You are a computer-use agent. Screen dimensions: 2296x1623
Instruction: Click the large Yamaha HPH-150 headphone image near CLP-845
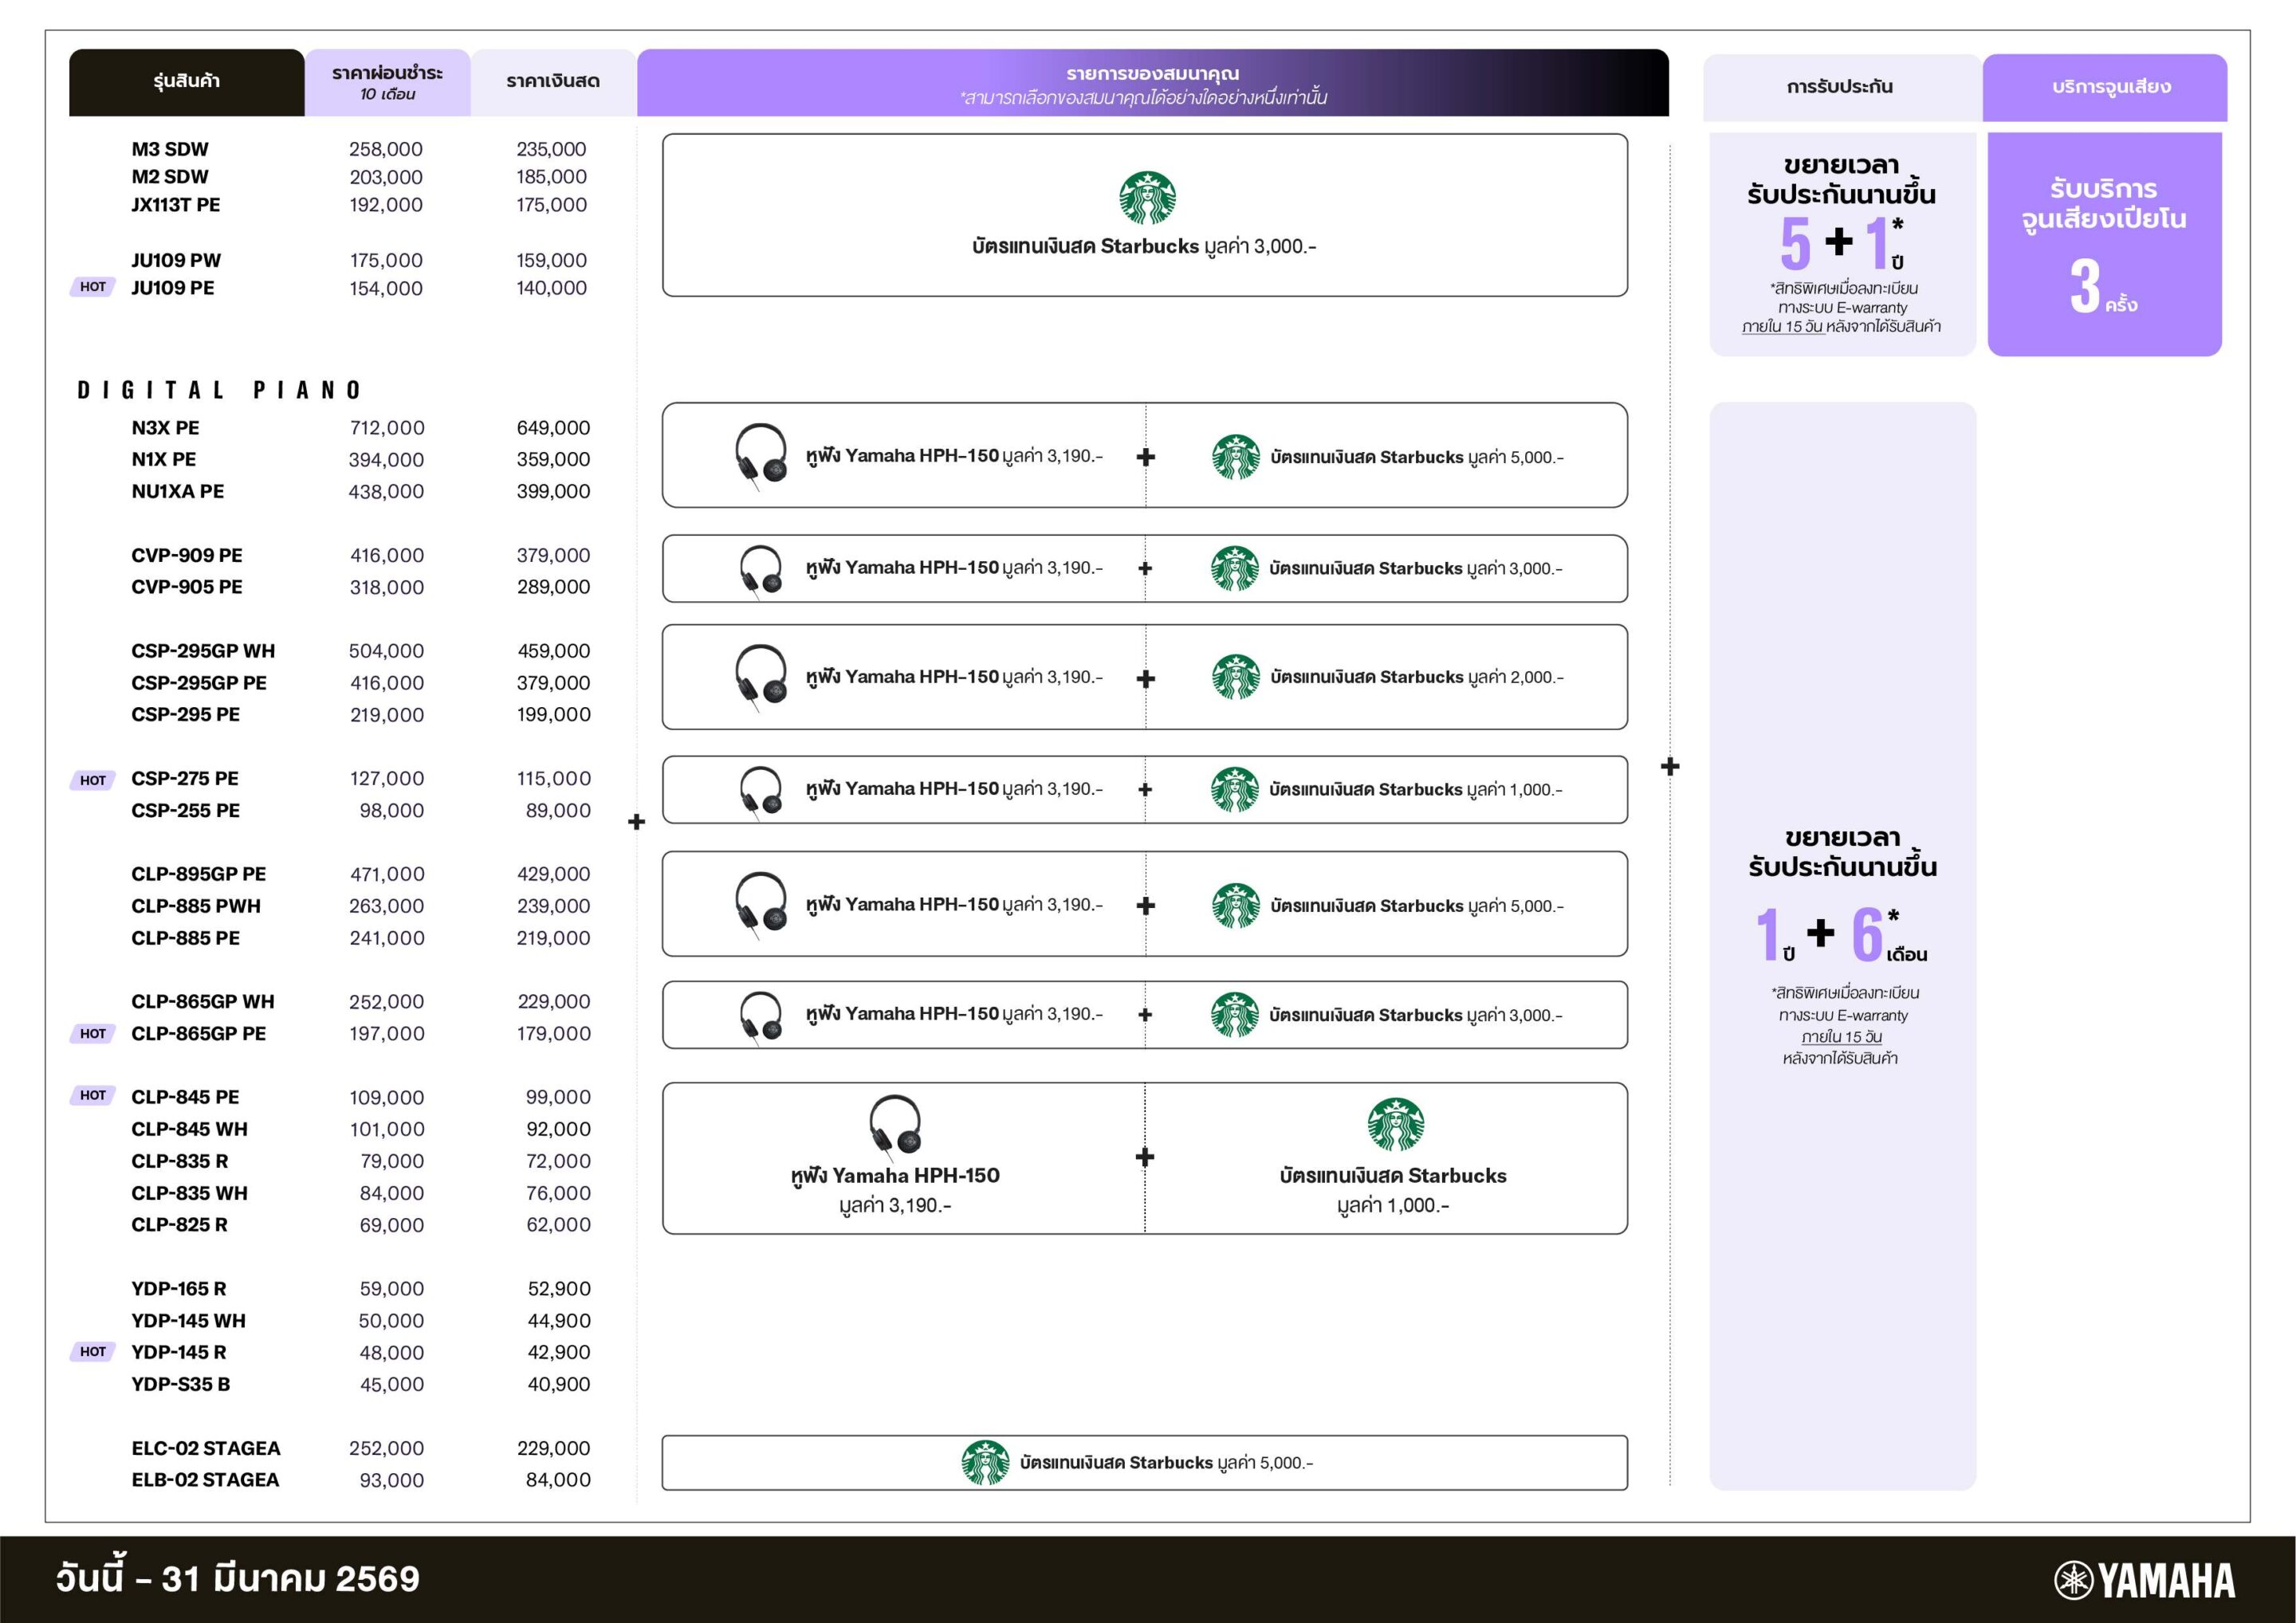[895, 1126]
